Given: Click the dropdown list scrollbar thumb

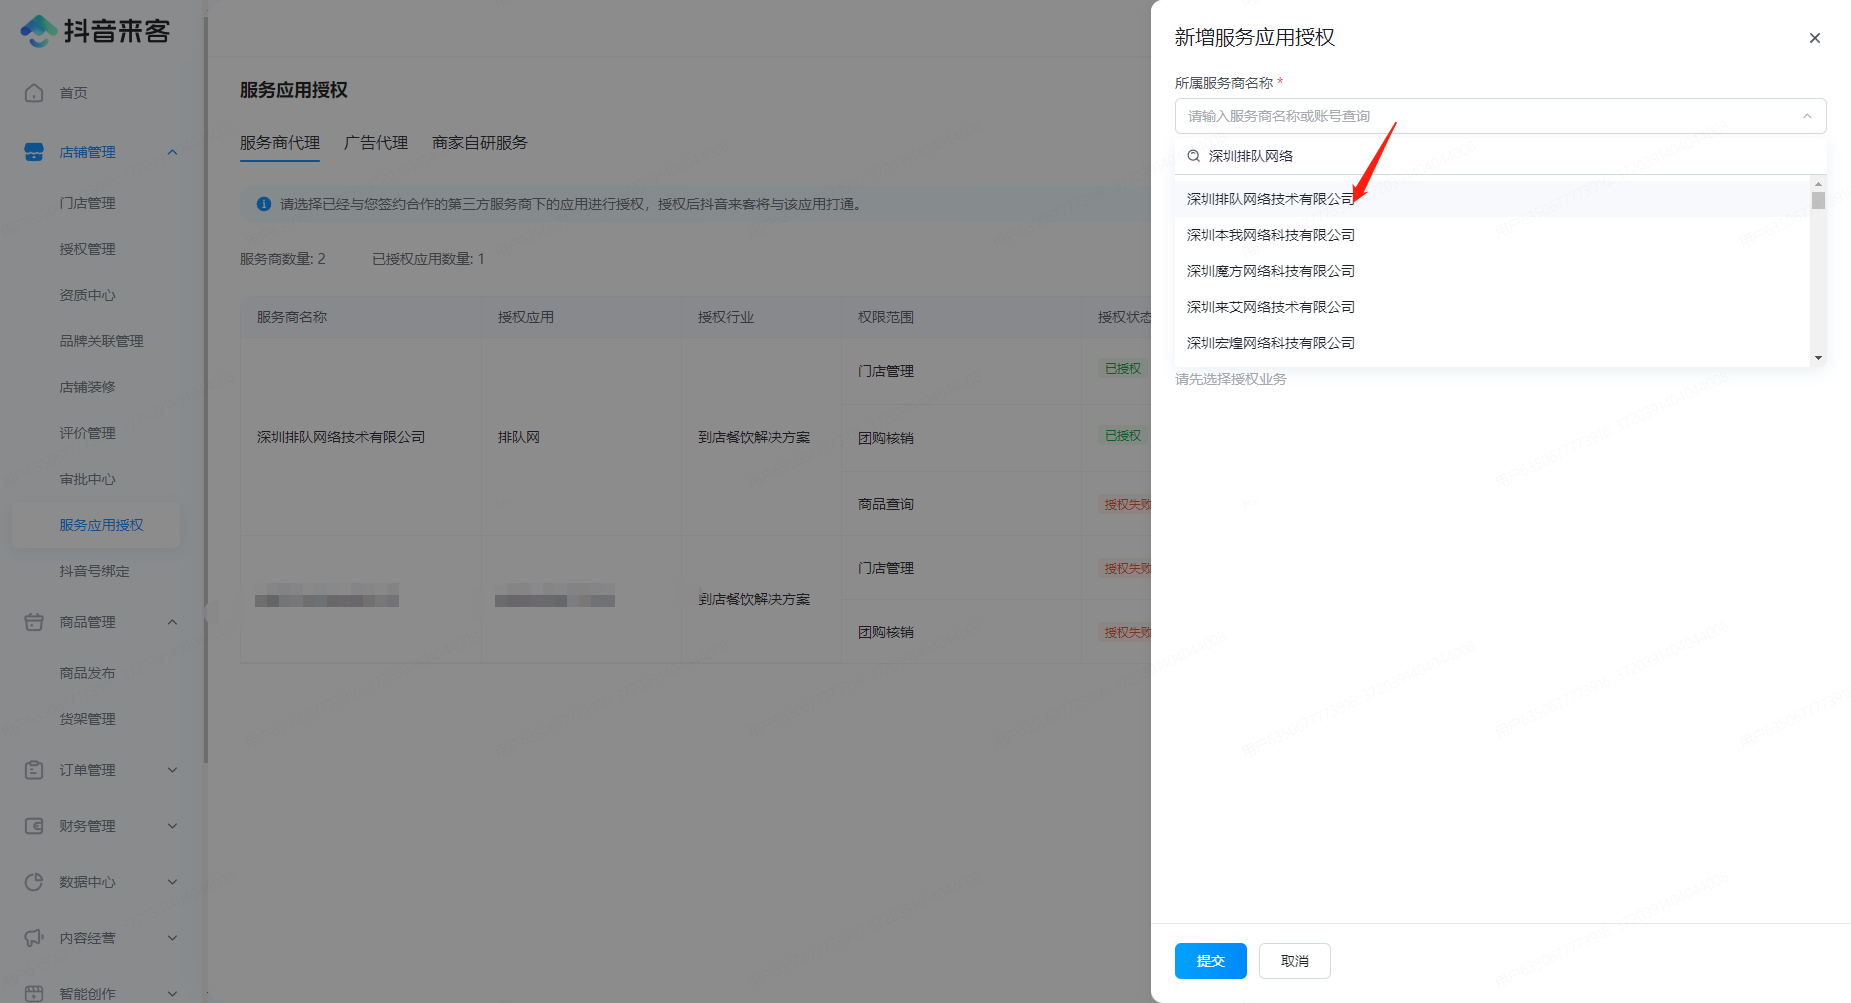Looking at the screenshot, I should tap(1818, 200).
